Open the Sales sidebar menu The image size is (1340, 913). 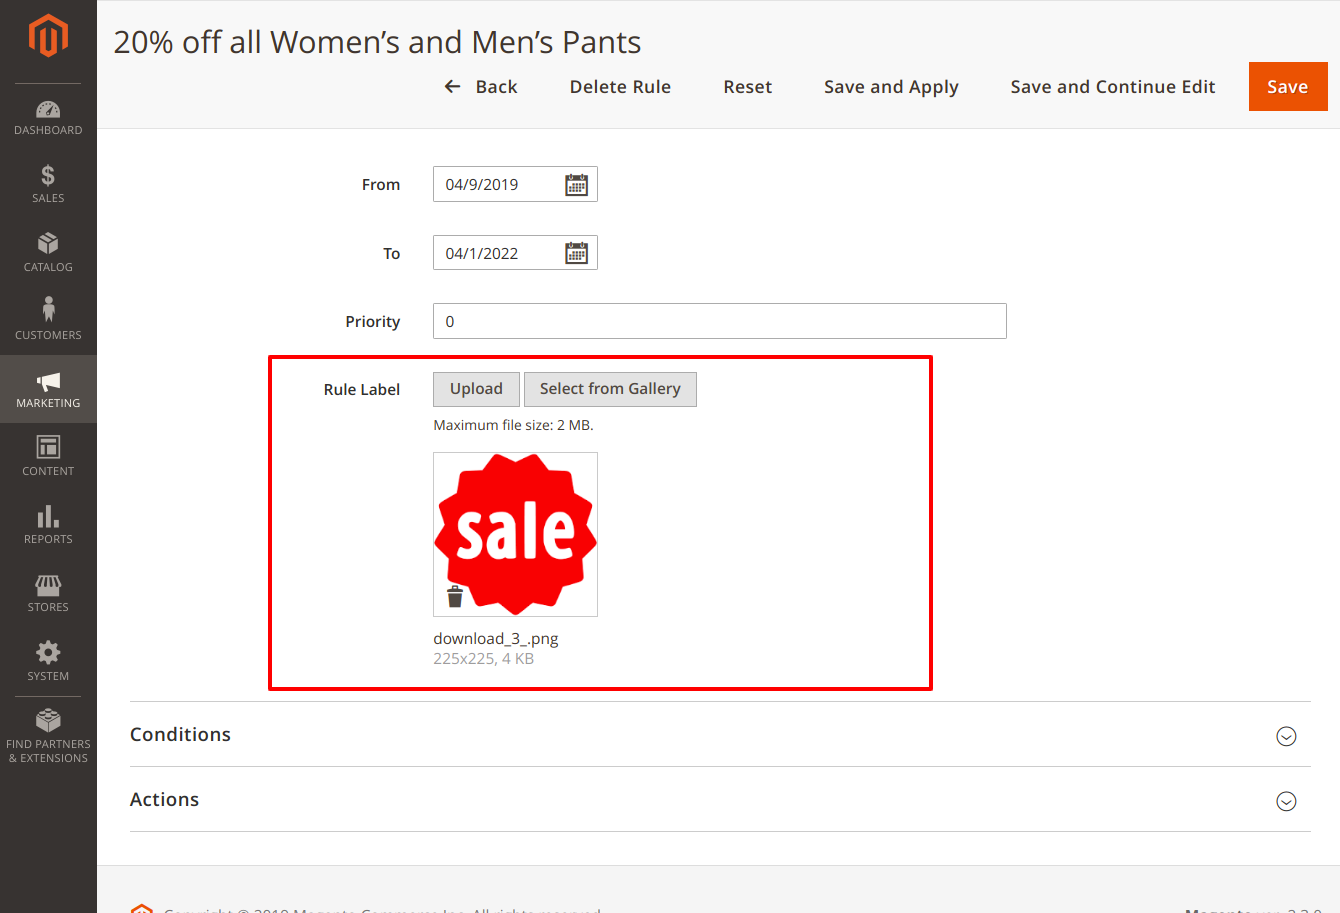click(48, 185)
